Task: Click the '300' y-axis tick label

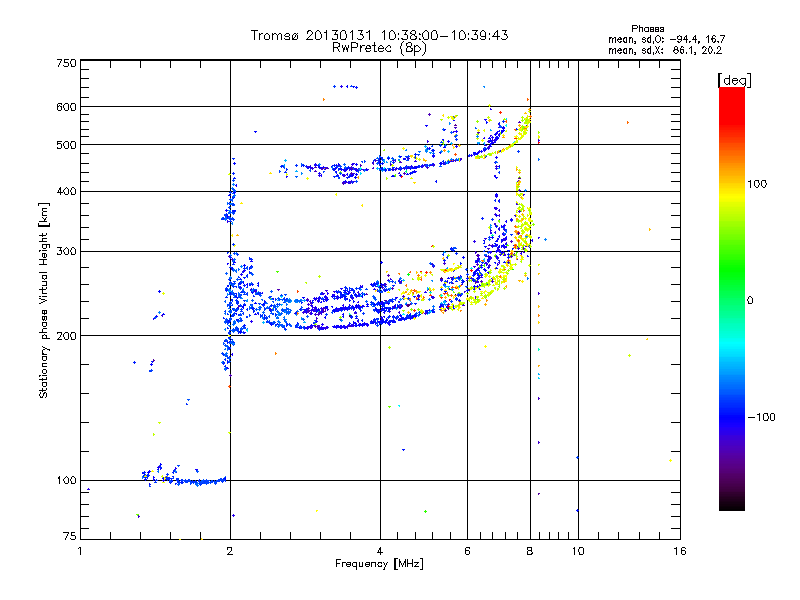Action: [x=66, y=252]
